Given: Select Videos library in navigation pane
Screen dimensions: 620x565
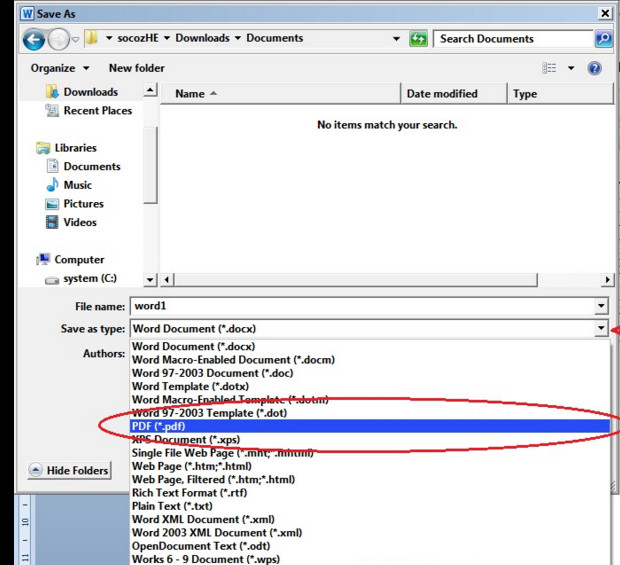Looking at the screenshot, I should (x=71, y=222).
